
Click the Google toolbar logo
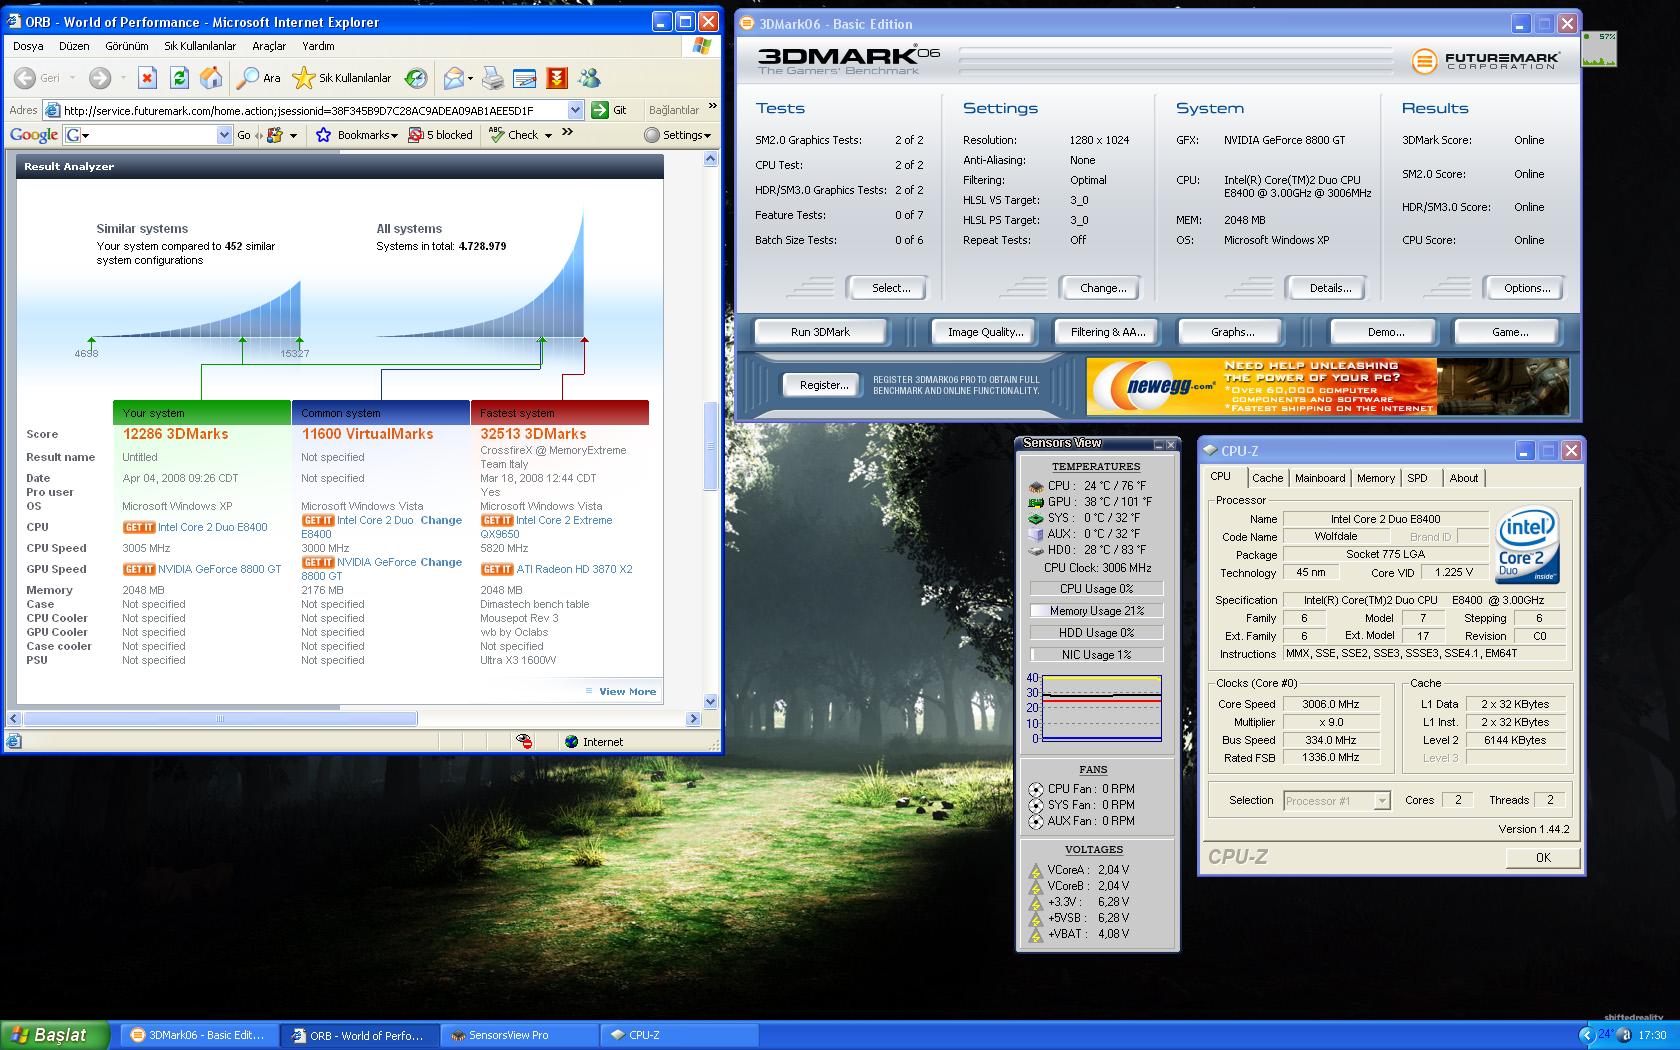pos(34,135)
